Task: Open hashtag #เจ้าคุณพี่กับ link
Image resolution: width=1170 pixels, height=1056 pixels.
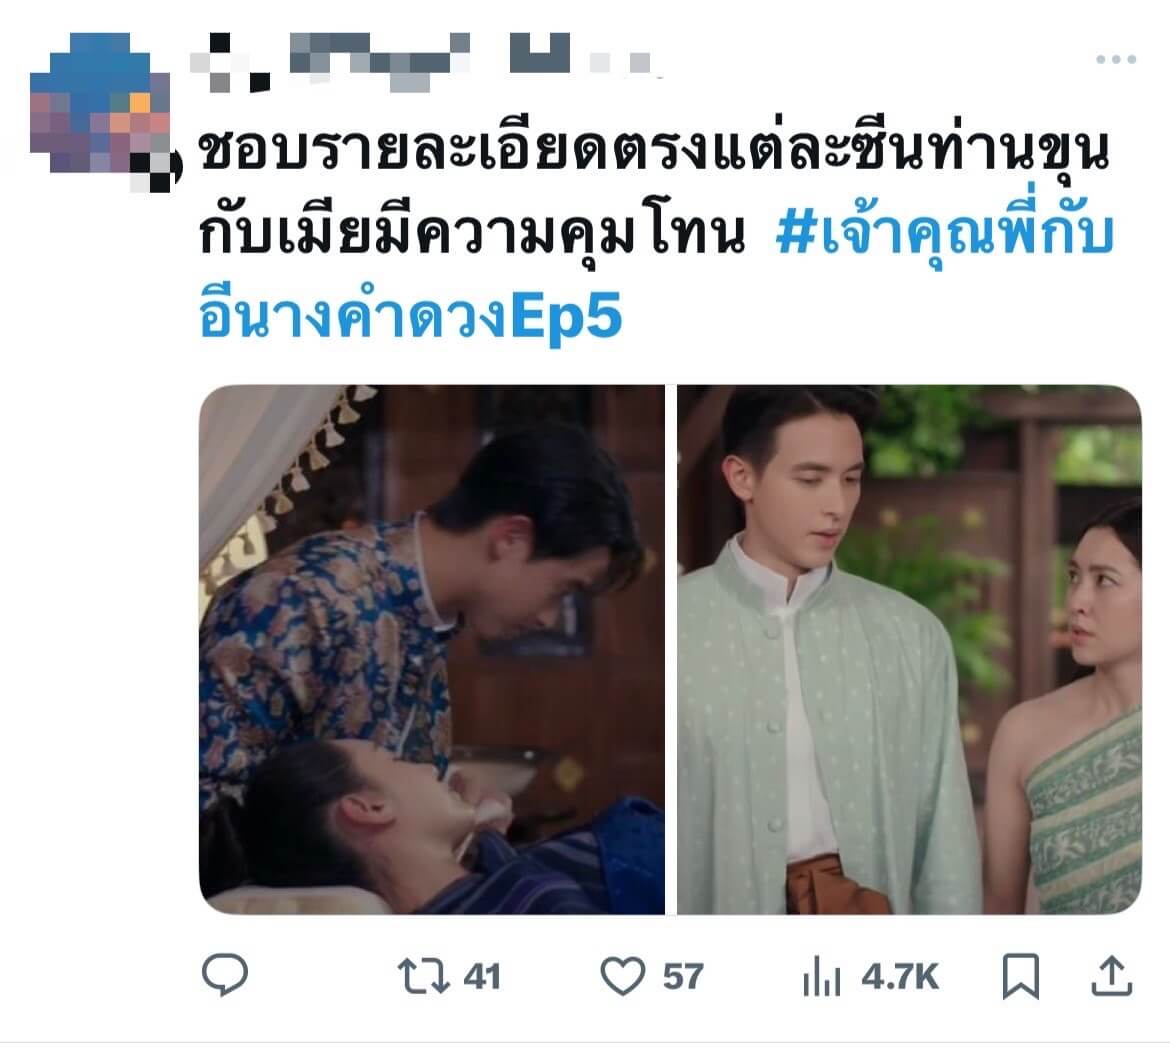Action: click(x=945, y=232)
